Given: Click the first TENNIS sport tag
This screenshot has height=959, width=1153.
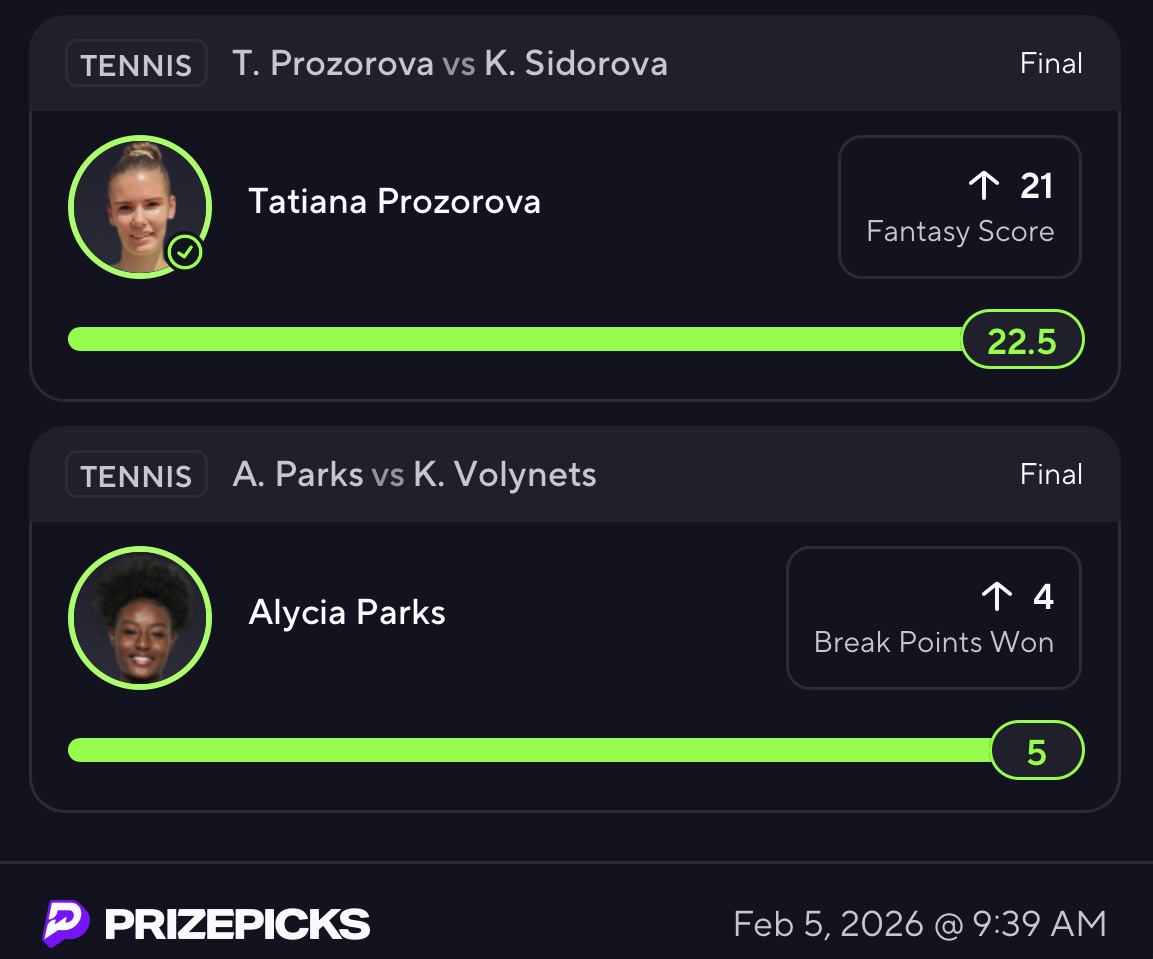Looking at the screenshot, I should [136, 64].
